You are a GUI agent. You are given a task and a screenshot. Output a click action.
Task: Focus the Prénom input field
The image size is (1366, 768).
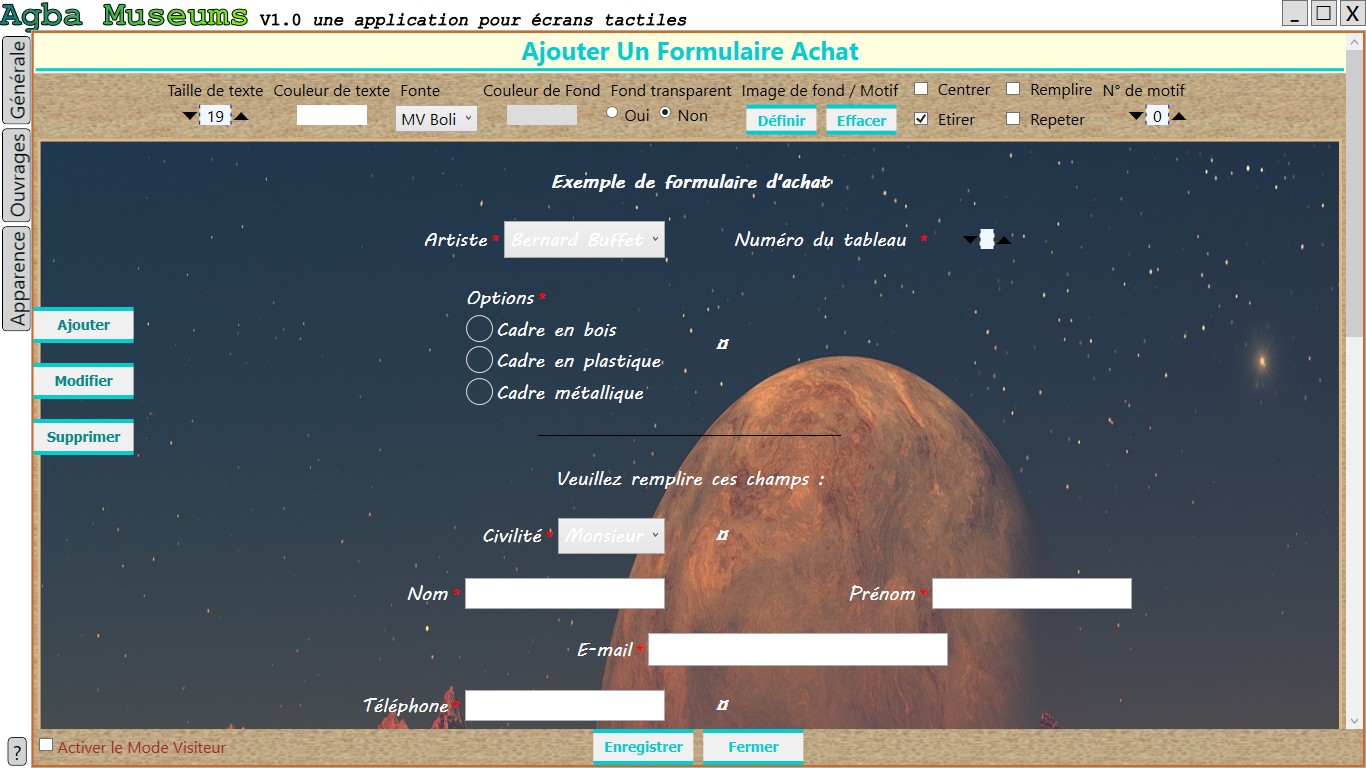[x=1032, y=593]
